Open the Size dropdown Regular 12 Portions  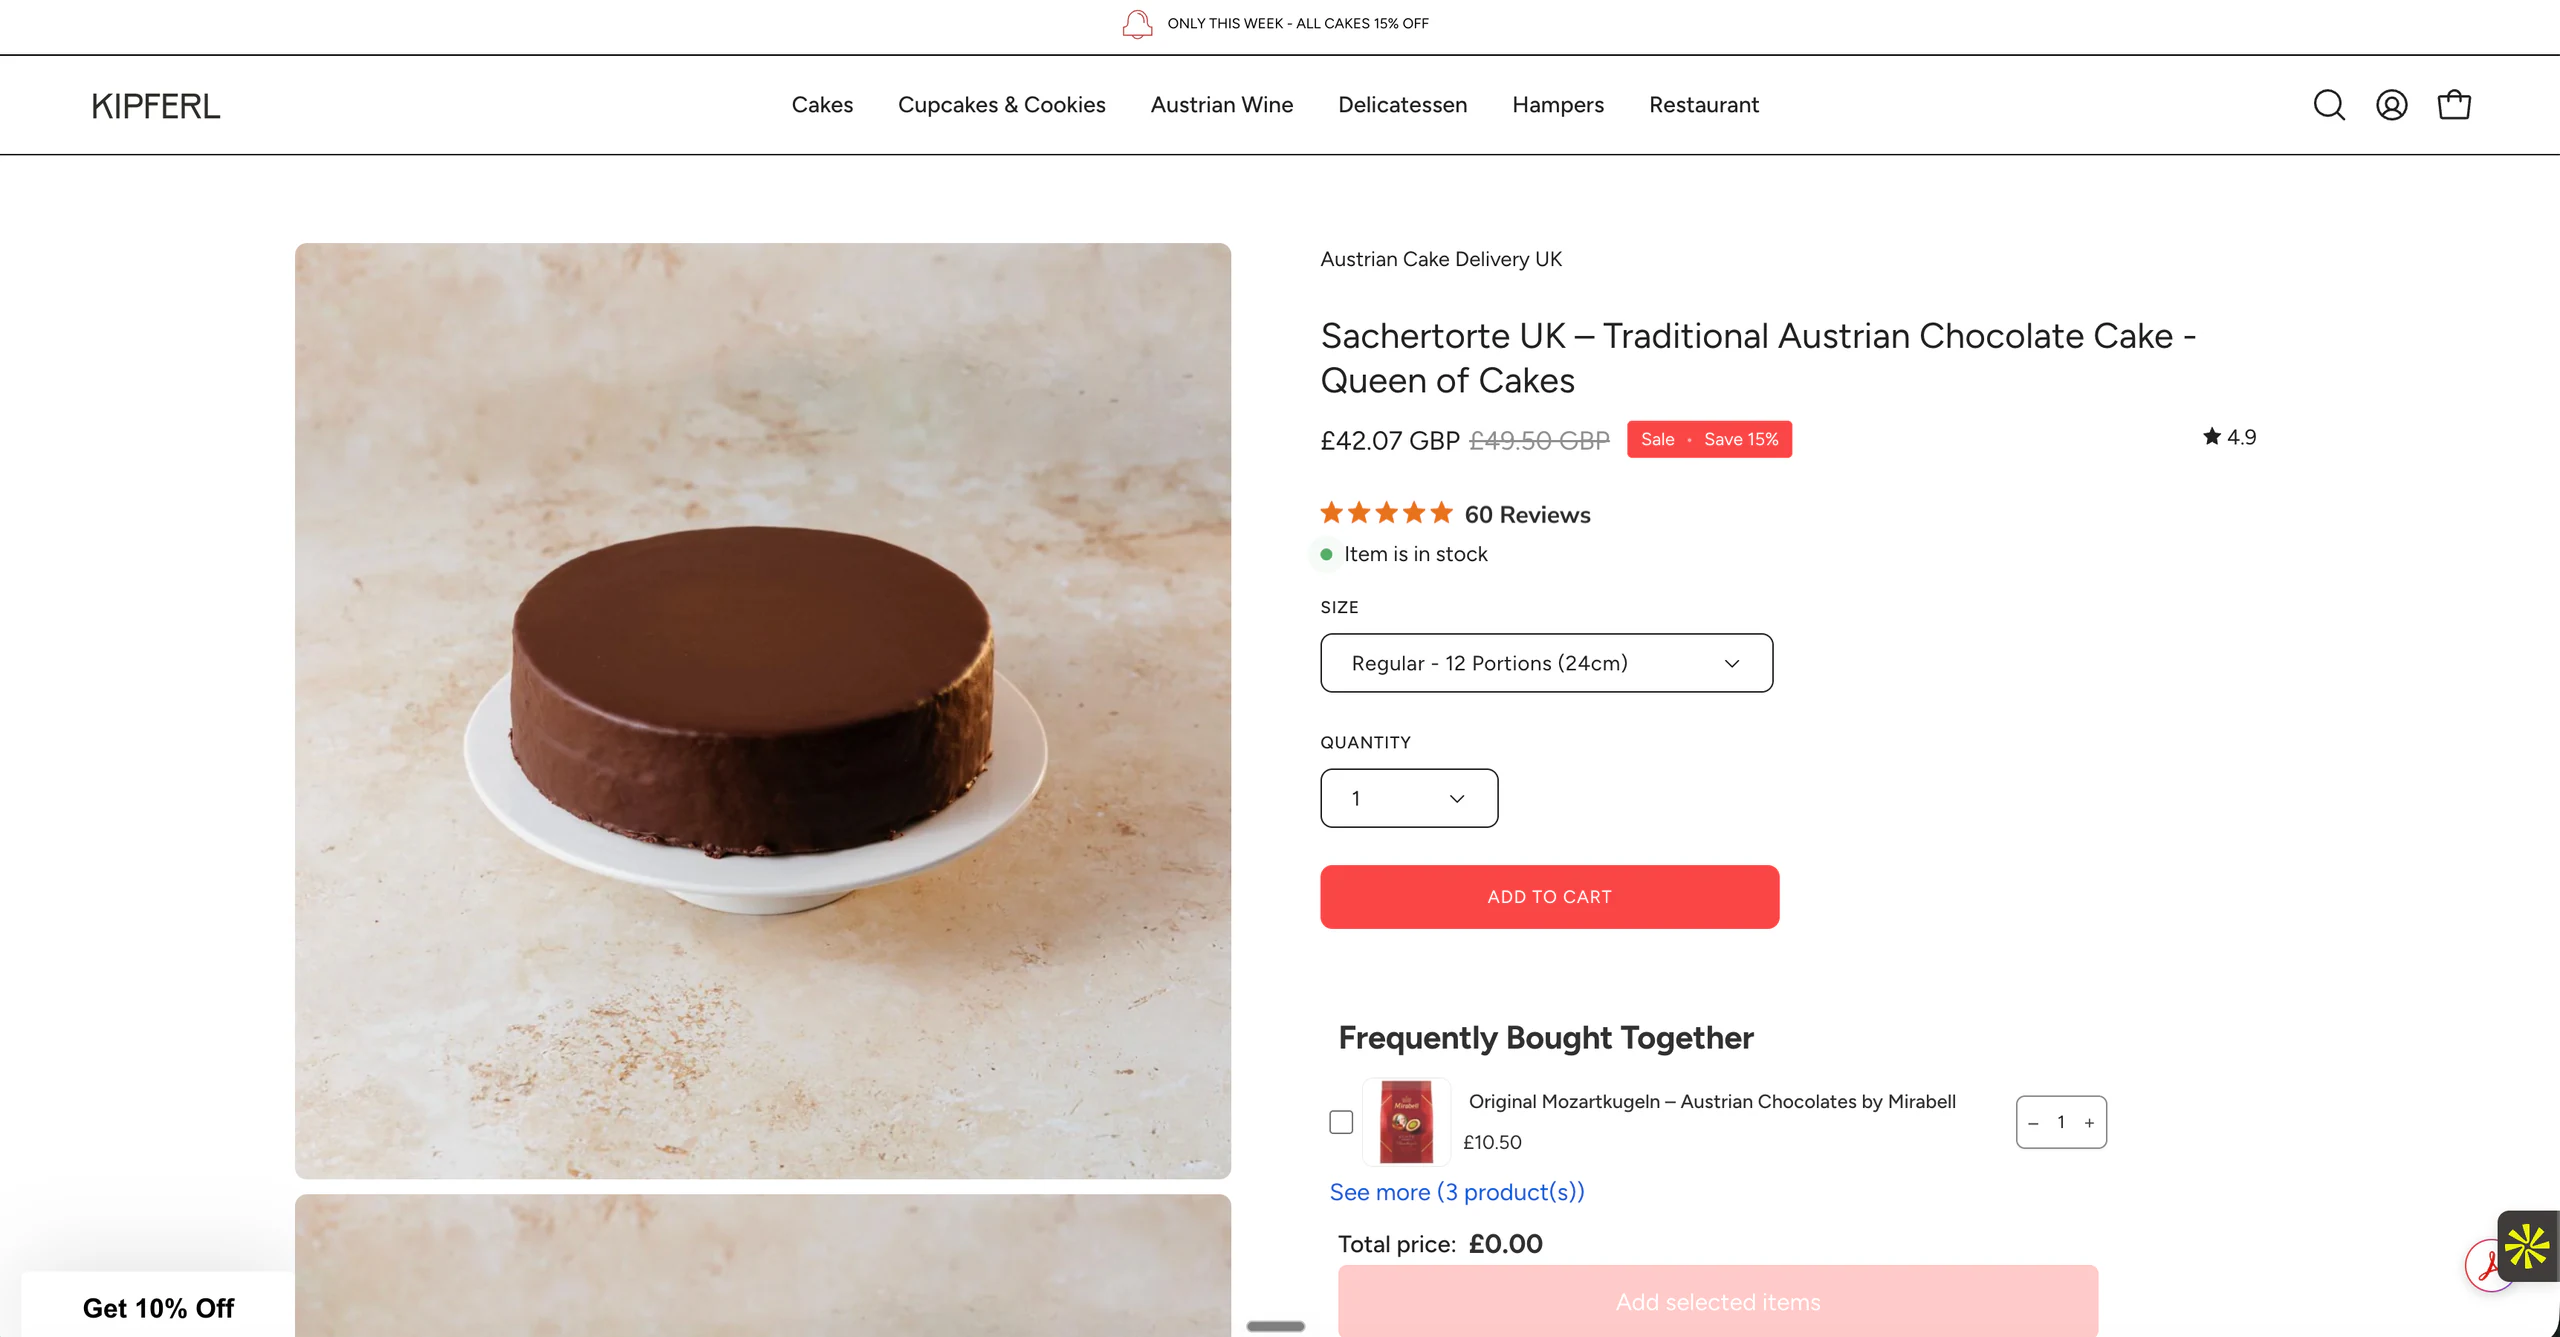point(1546,663)
